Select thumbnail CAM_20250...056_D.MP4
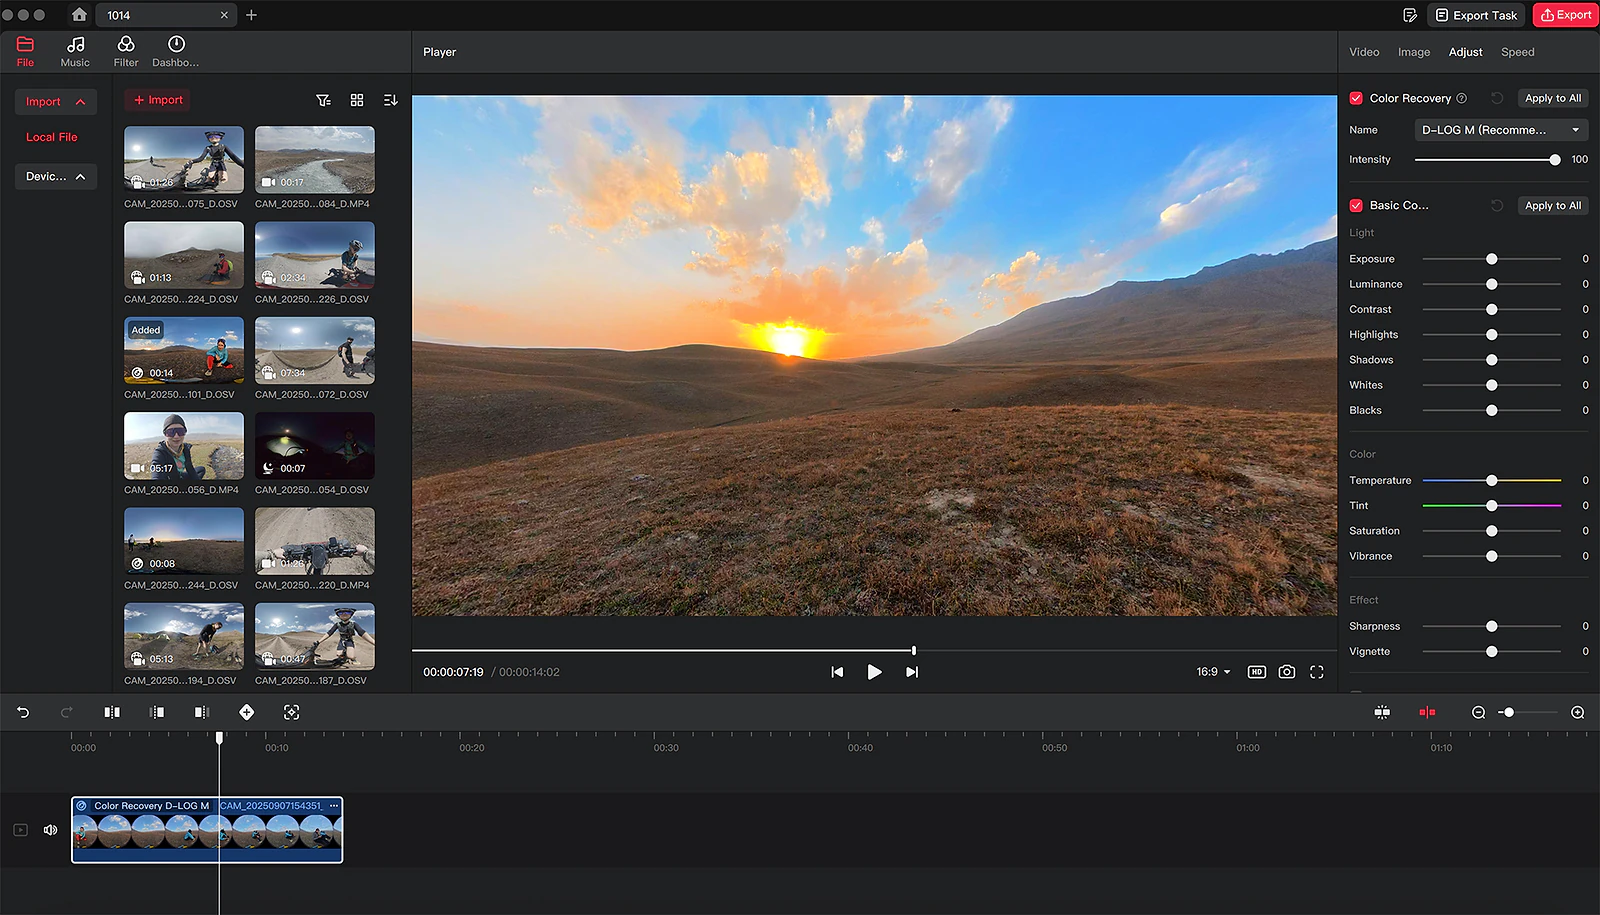The image size is (1600, 915). pos(184,446)
